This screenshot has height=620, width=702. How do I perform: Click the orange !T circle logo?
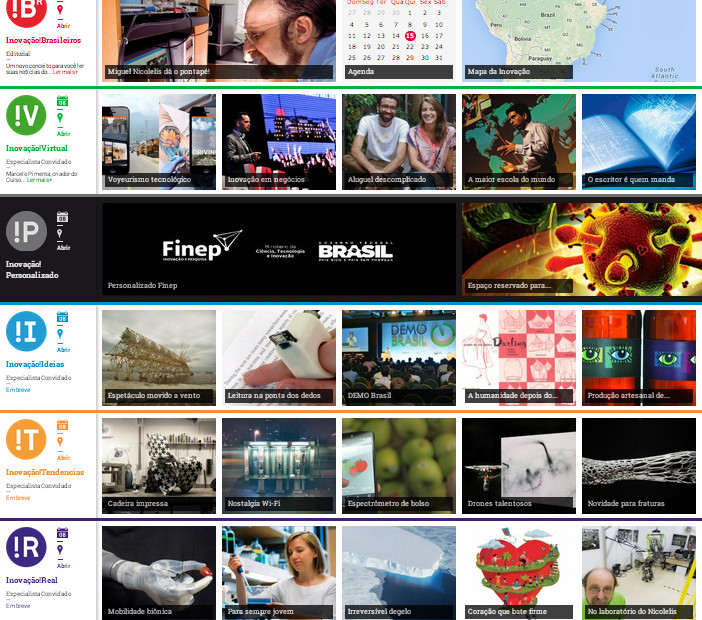pyautogui.click(x=26, y=439)
